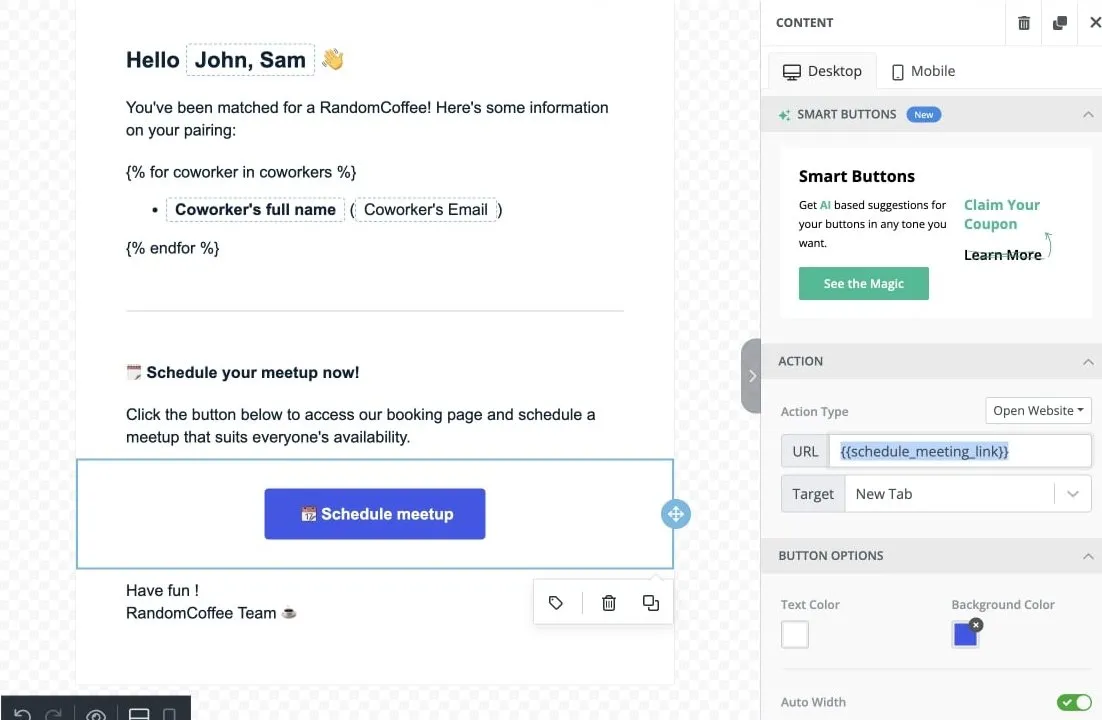Open the Learn More link
The height and width of the screenshot is (720, 1102).
(1001, 255)
